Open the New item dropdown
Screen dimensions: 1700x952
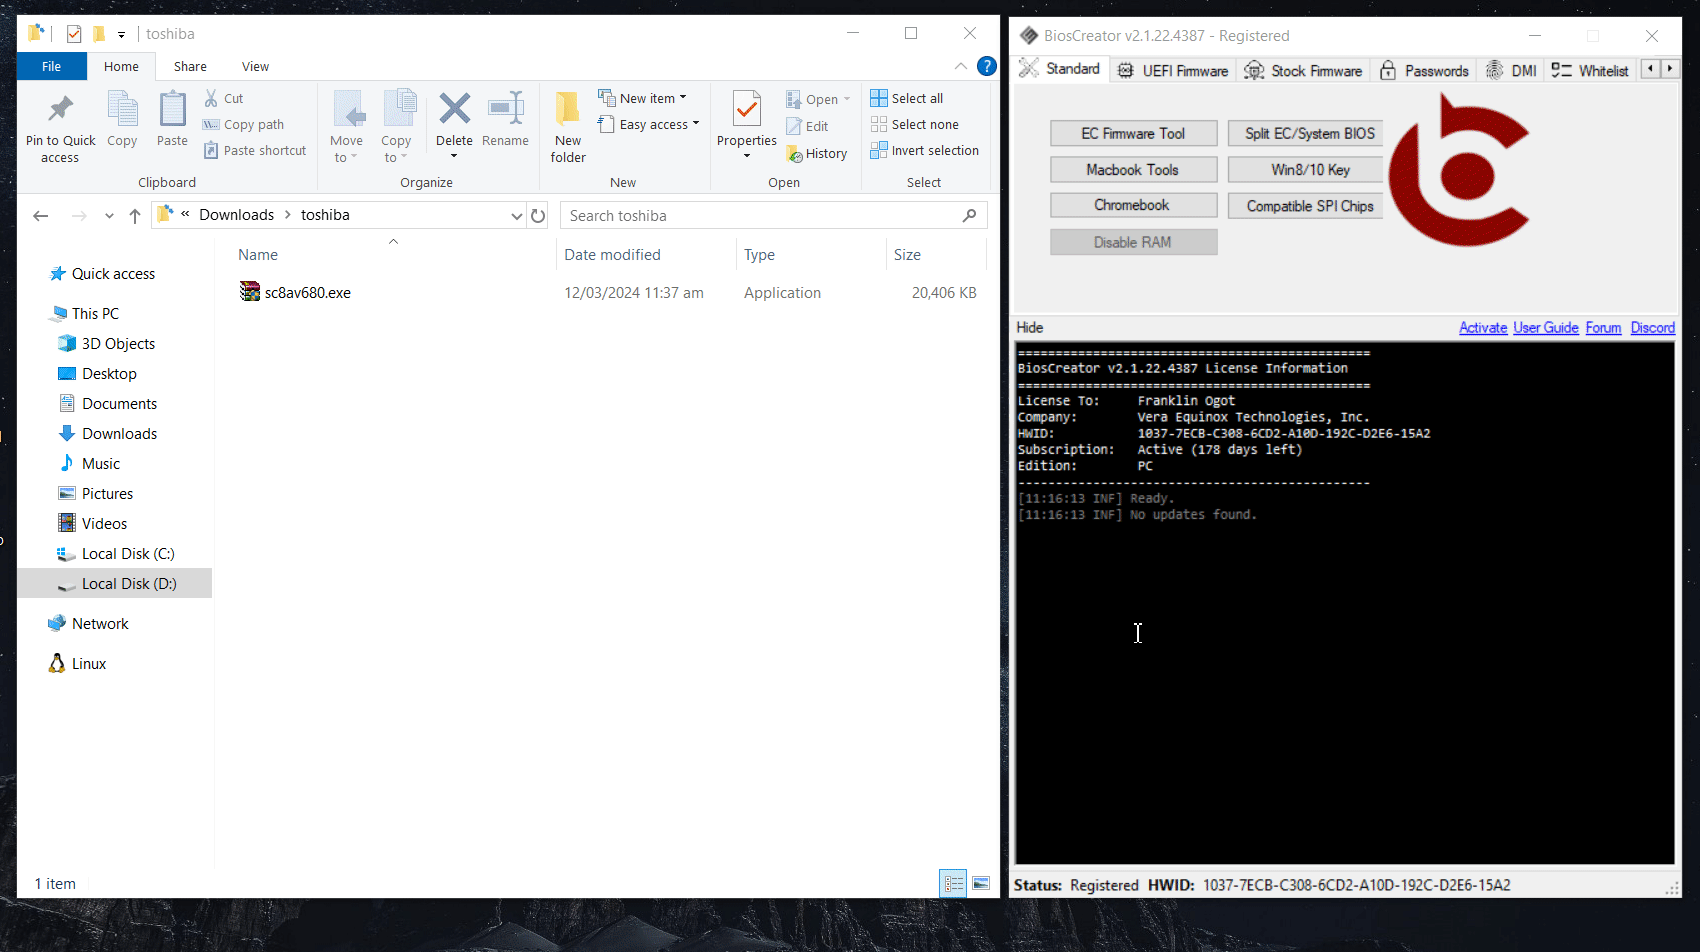tap(643, 98)
